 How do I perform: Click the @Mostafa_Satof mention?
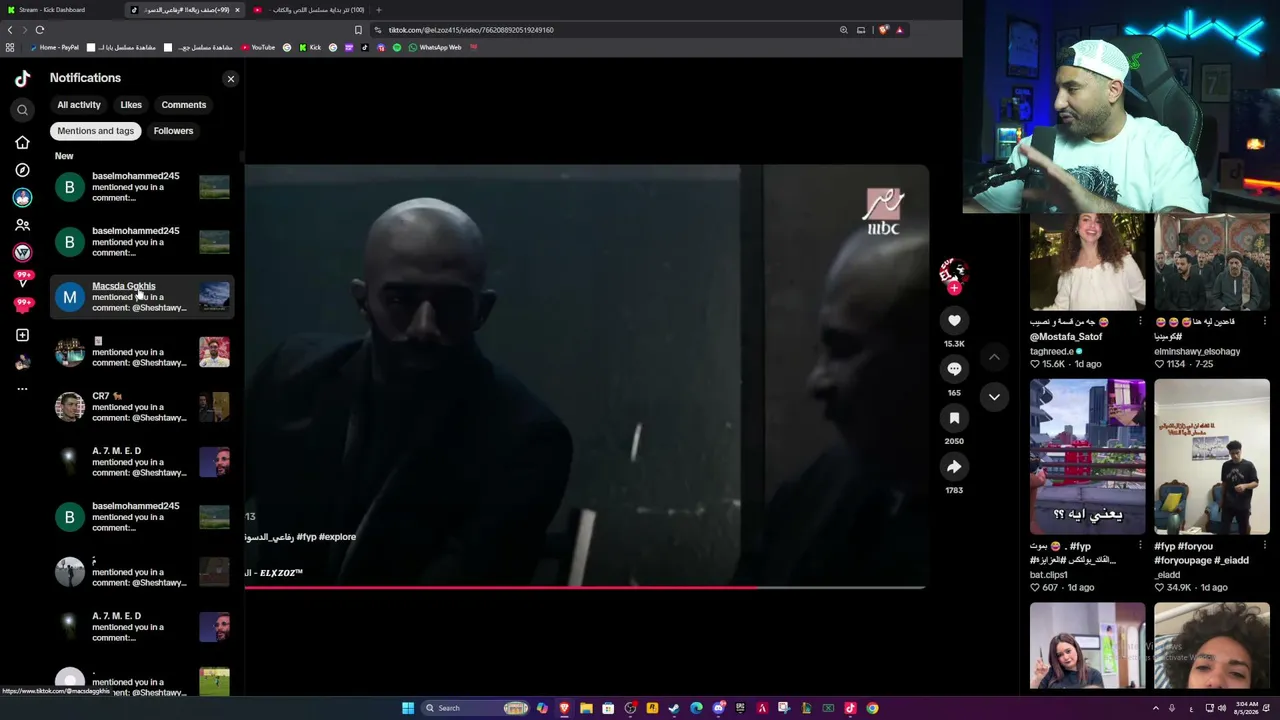click(x=1066, y=337)
